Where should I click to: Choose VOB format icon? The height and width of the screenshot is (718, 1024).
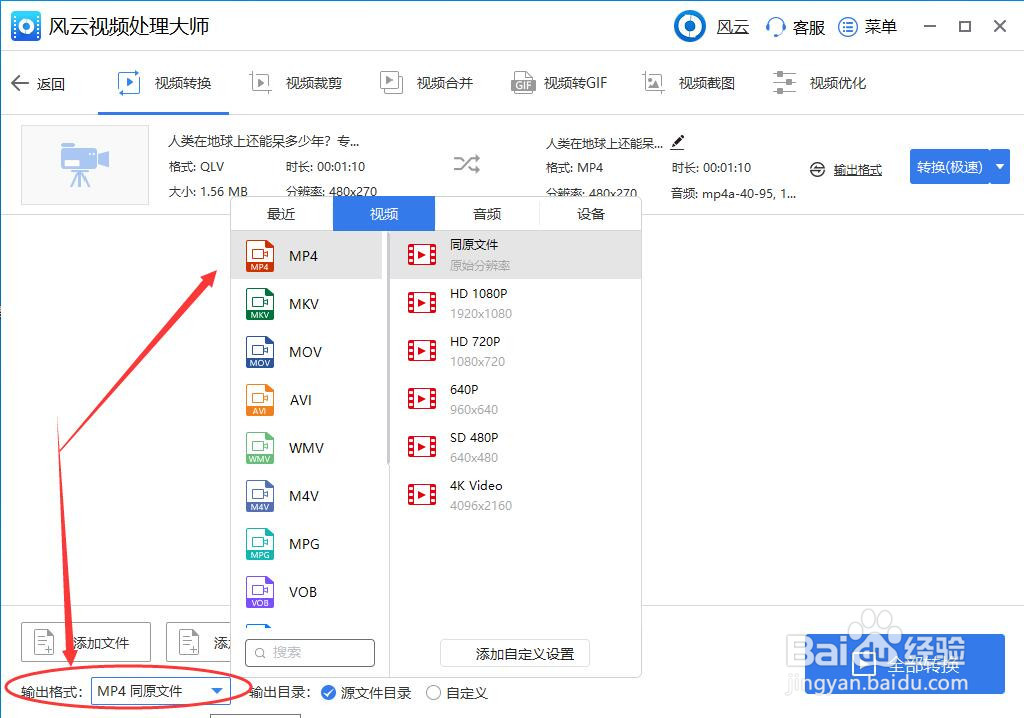tap(259, 592)
